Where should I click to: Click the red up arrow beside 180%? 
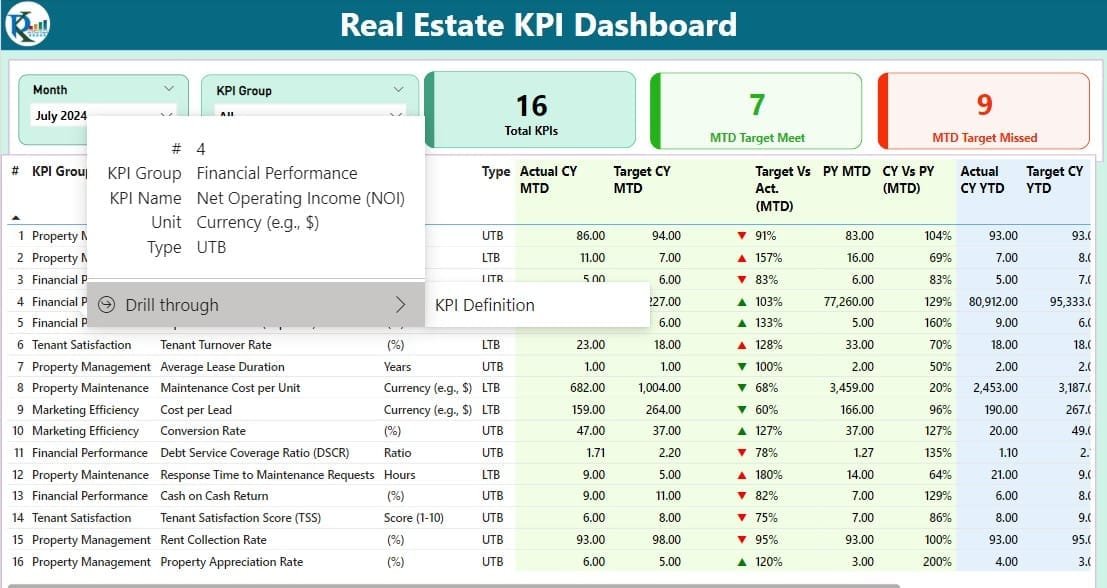pyautogui.click(x=741, y=475)
